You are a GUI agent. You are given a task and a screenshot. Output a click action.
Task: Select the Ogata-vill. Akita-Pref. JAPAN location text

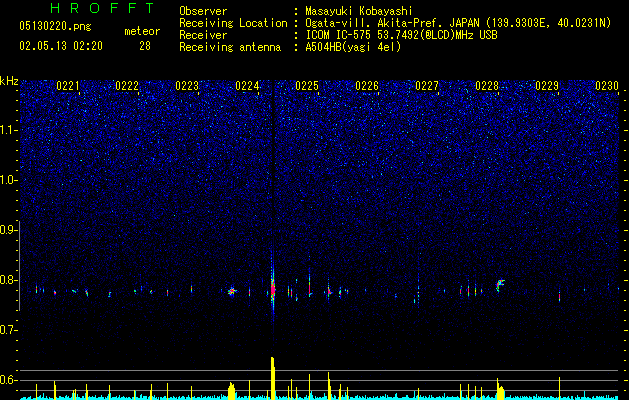point(458,23)
